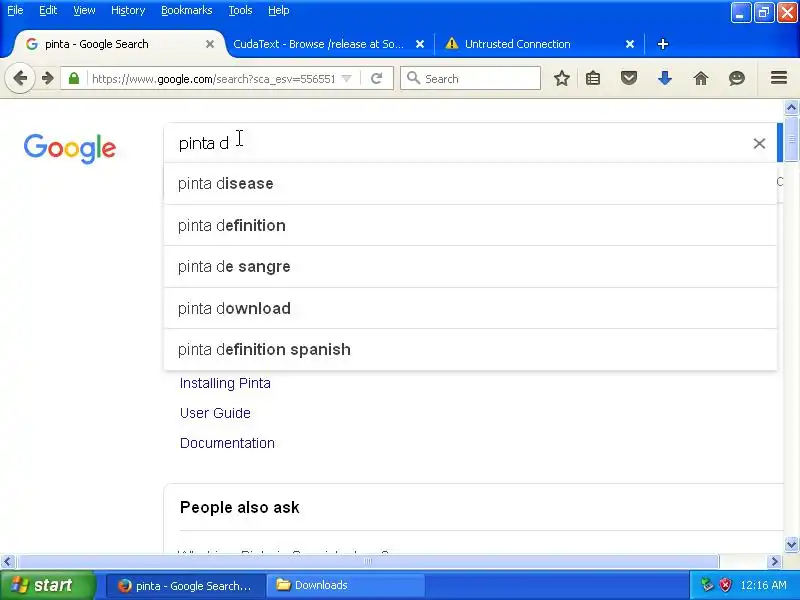Open the Installing Pinta link
The width and height of the screenshot is (800, 600).
click(225, 383)
